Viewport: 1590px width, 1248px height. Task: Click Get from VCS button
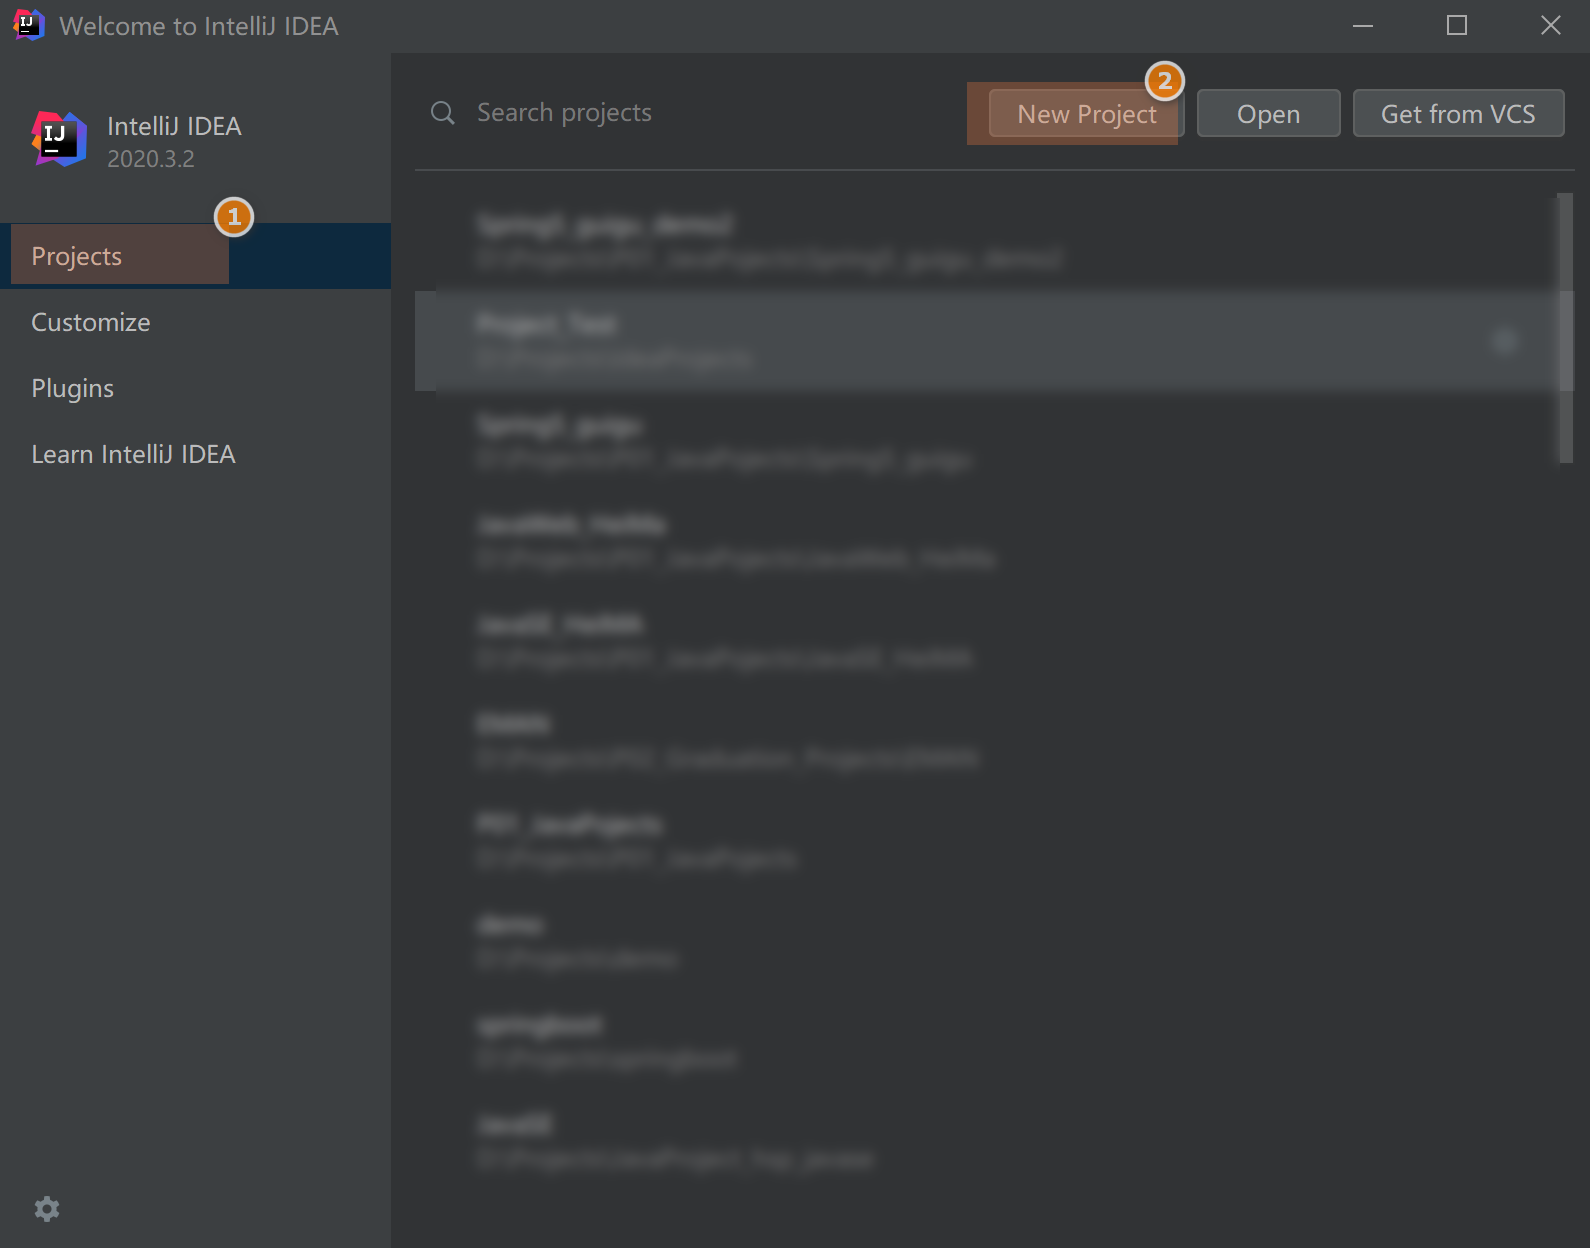pos(1458,114)
